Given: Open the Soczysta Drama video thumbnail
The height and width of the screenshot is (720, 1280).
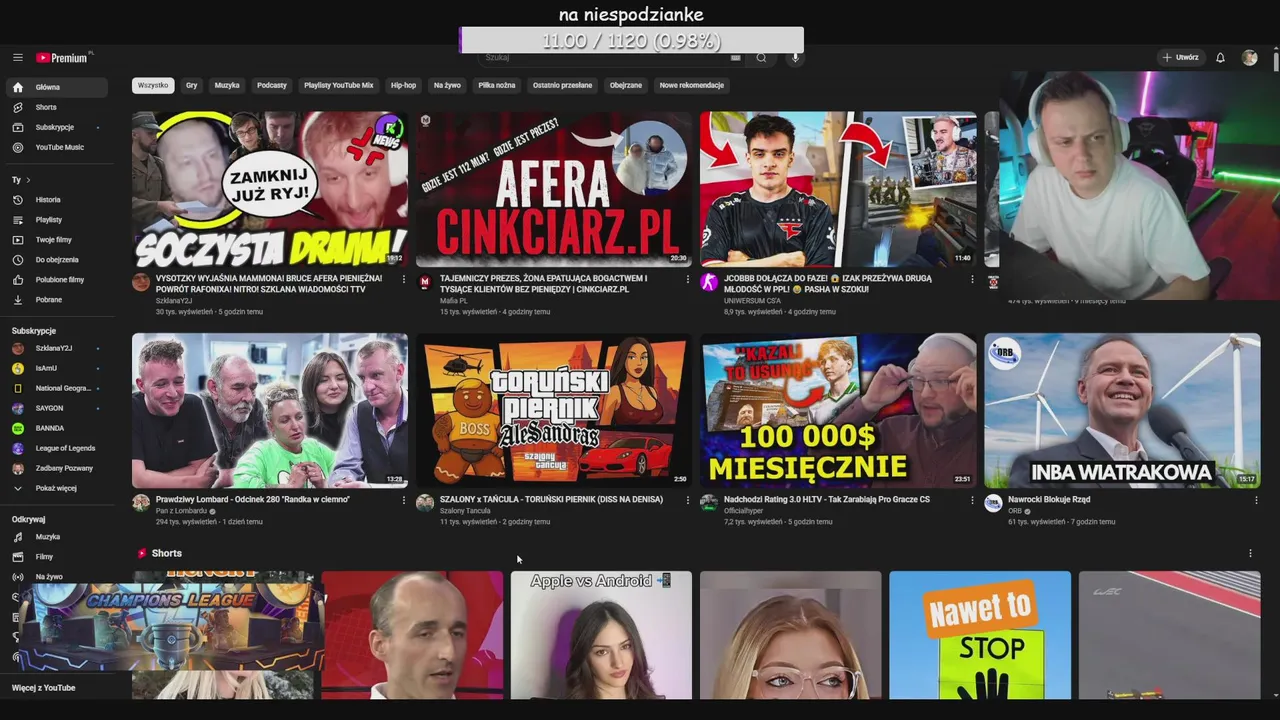Looking at the screenshot, I should click(x=270, y=189).
